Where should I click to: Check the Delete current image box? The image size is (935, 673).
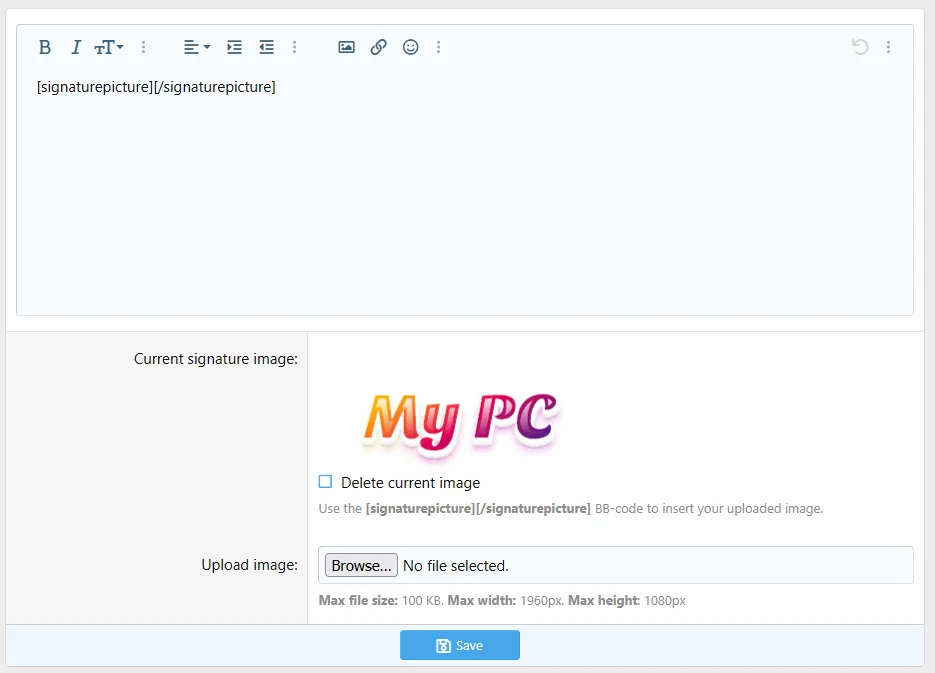[325, 482]
